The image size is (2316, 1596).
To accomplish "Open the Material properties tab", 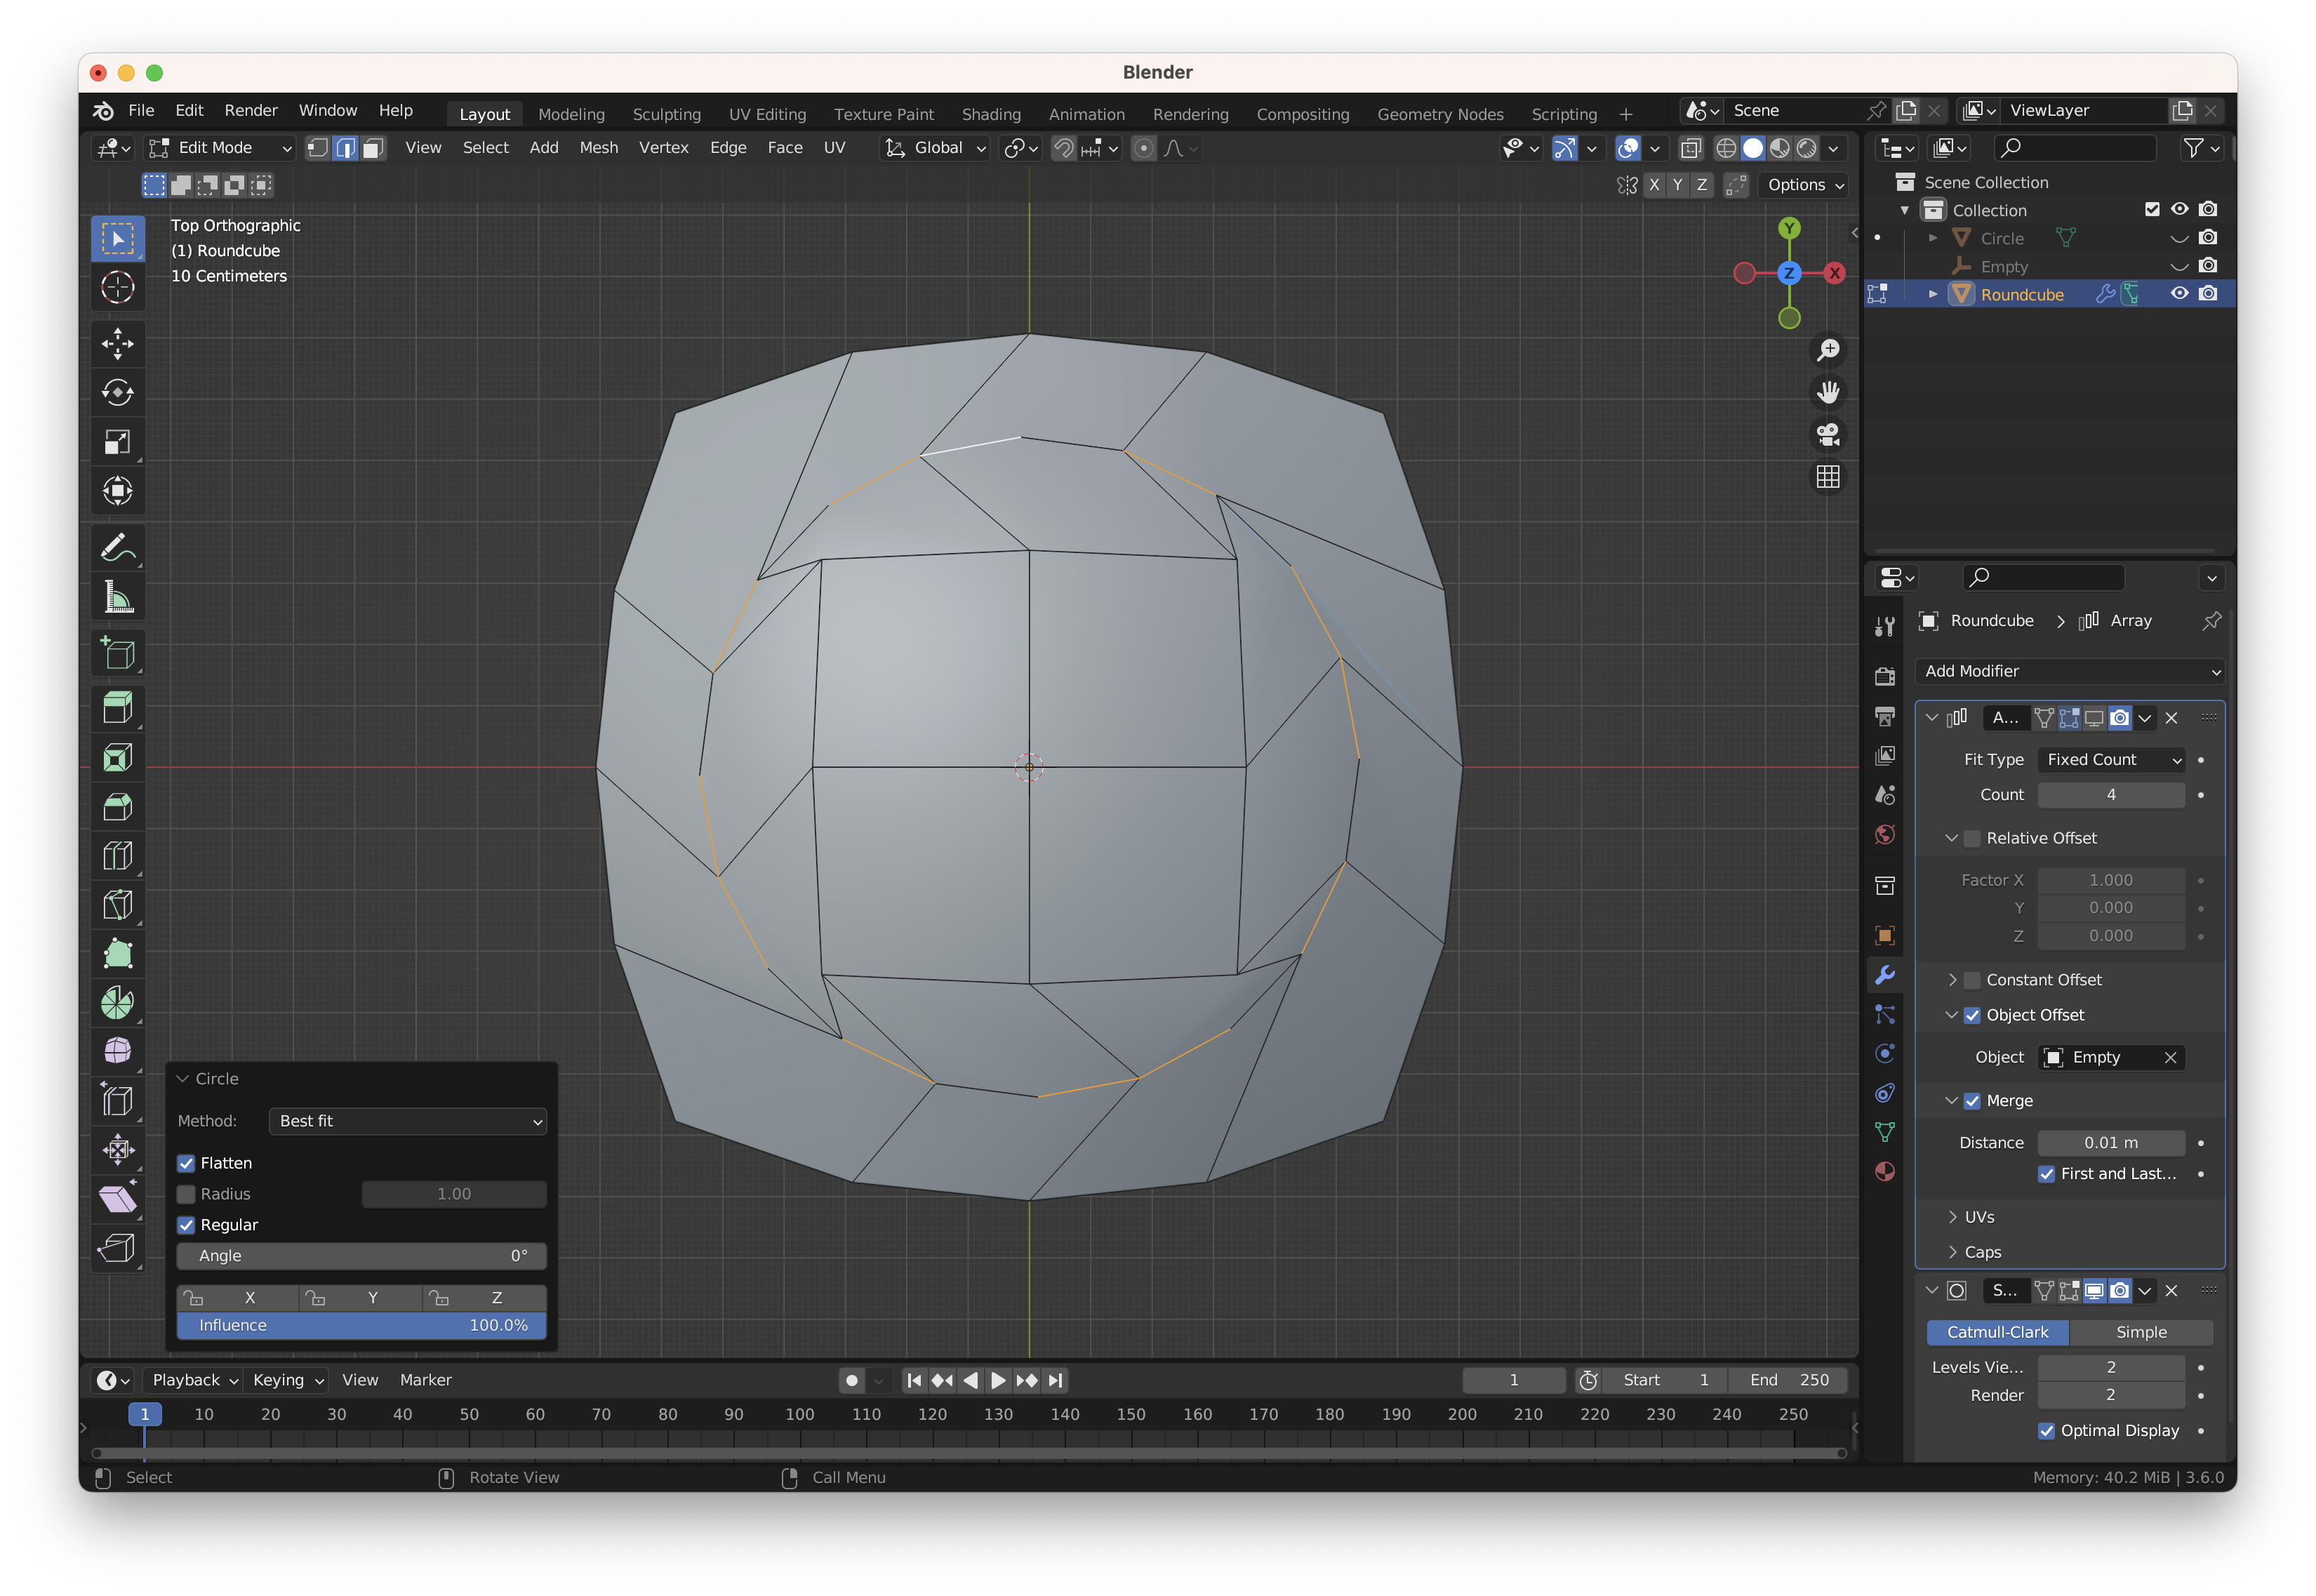I will tap(1886, 1172).
